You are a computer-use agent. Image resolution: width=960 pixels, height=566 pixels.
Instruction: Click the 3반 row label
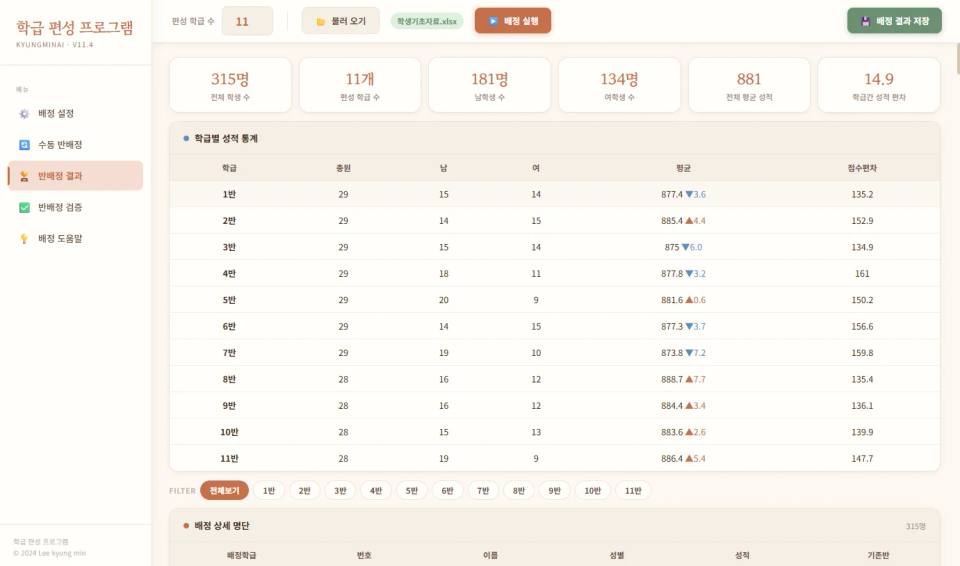point(229,247)
